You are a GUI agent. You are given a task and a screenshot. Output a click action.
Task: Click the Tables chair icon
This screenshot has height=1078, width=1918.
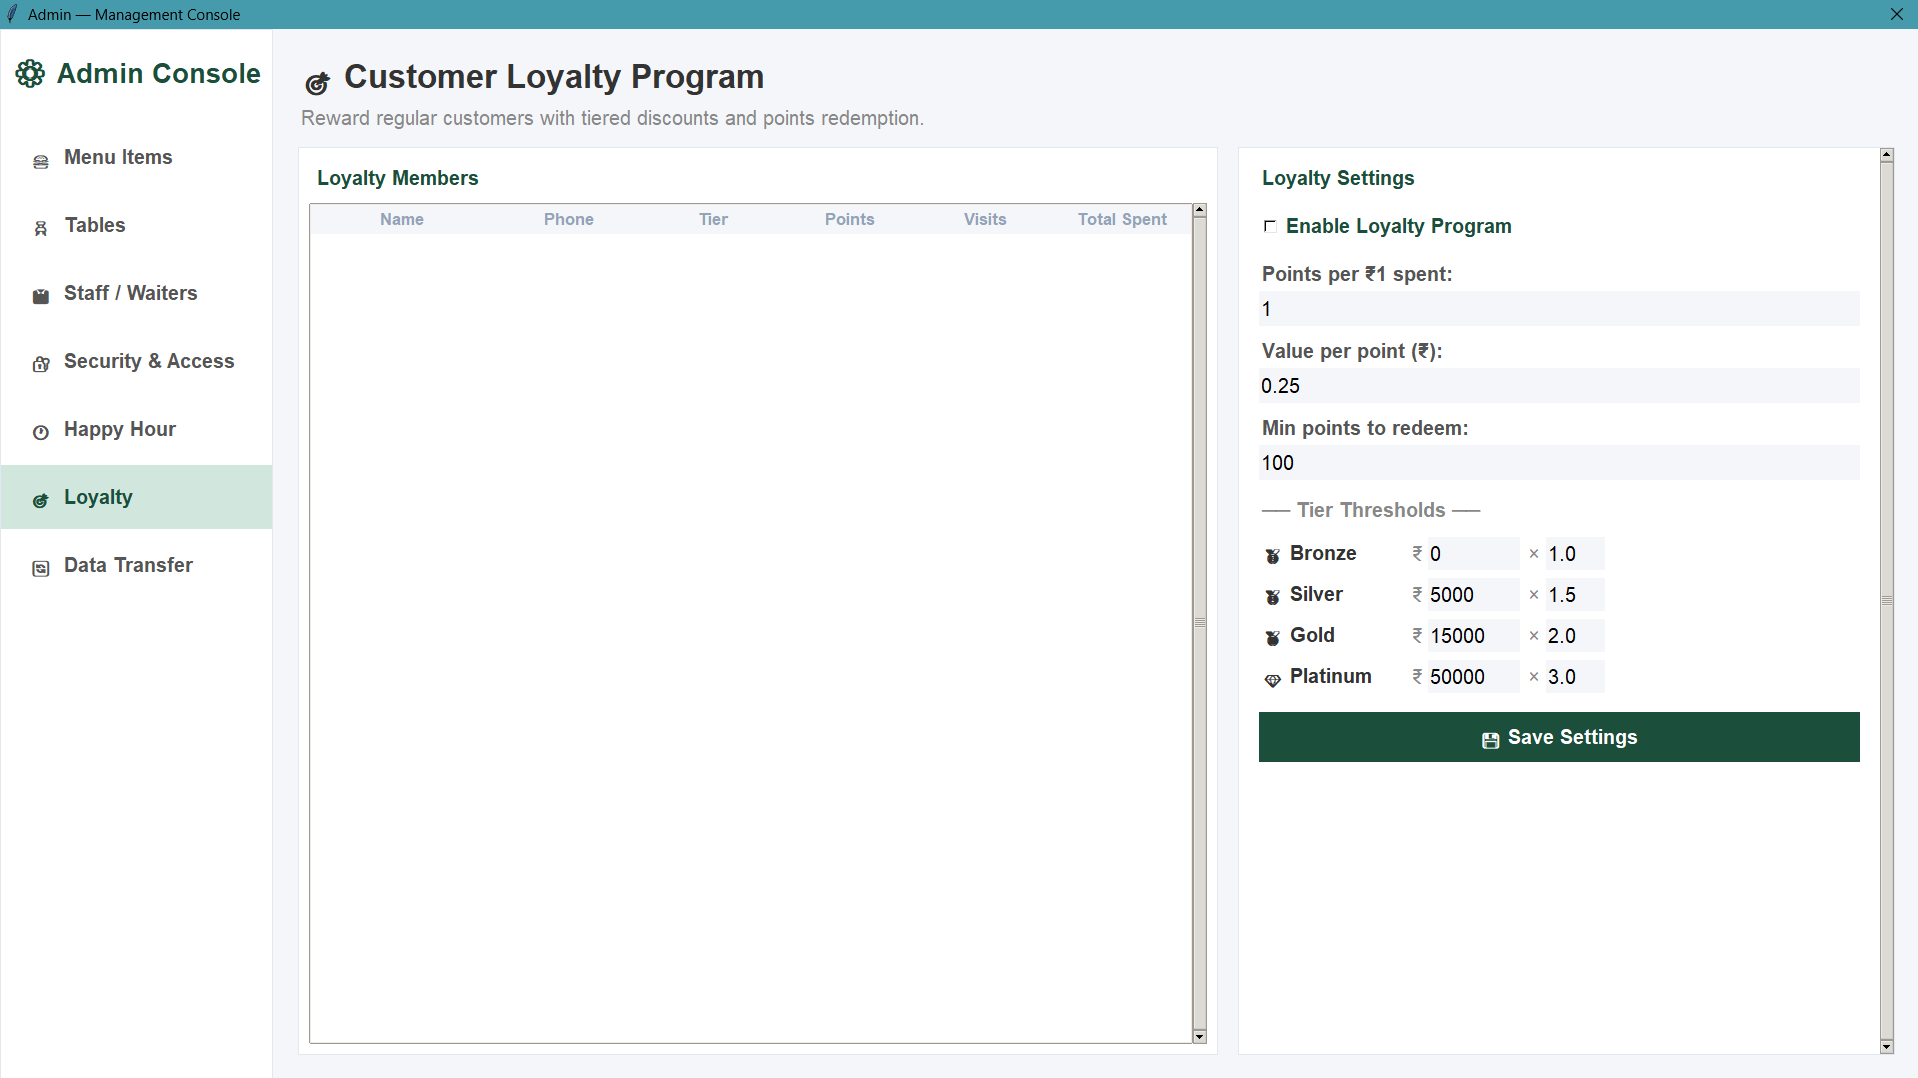41,229
